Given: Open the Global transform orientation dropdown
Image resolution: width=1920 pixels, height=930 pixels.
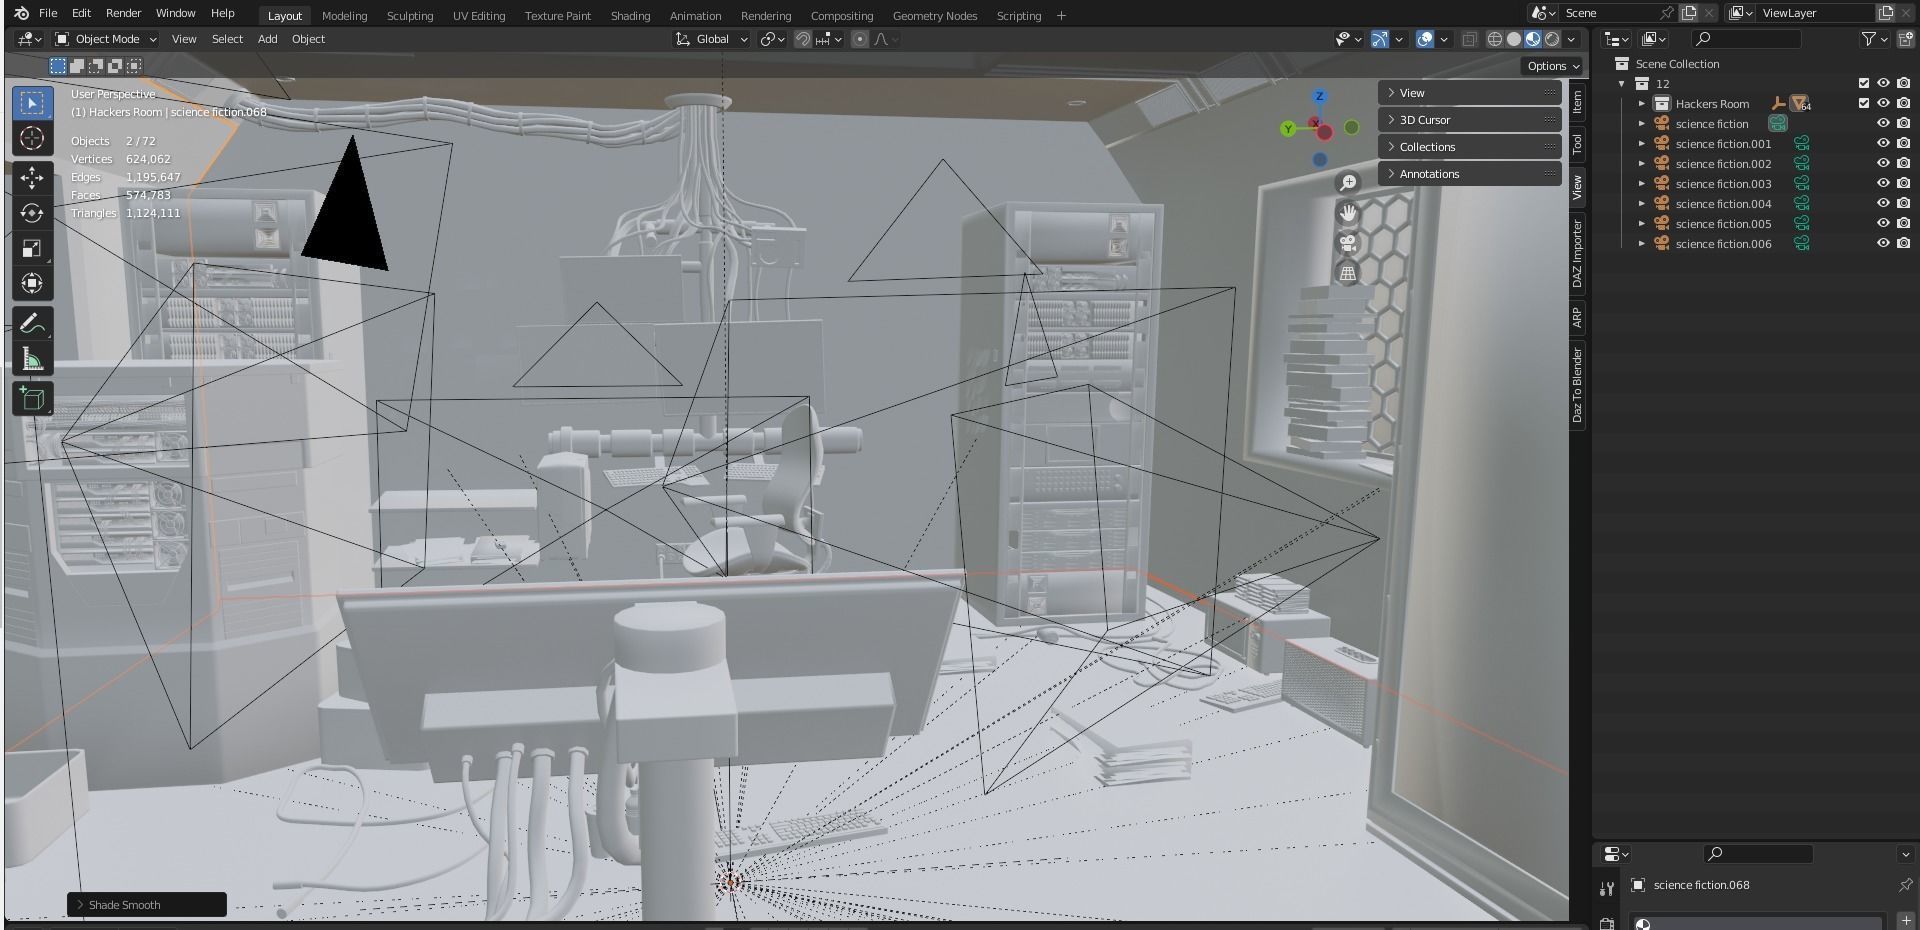Looking at the screenshot, I should click(x=712, y=39).
